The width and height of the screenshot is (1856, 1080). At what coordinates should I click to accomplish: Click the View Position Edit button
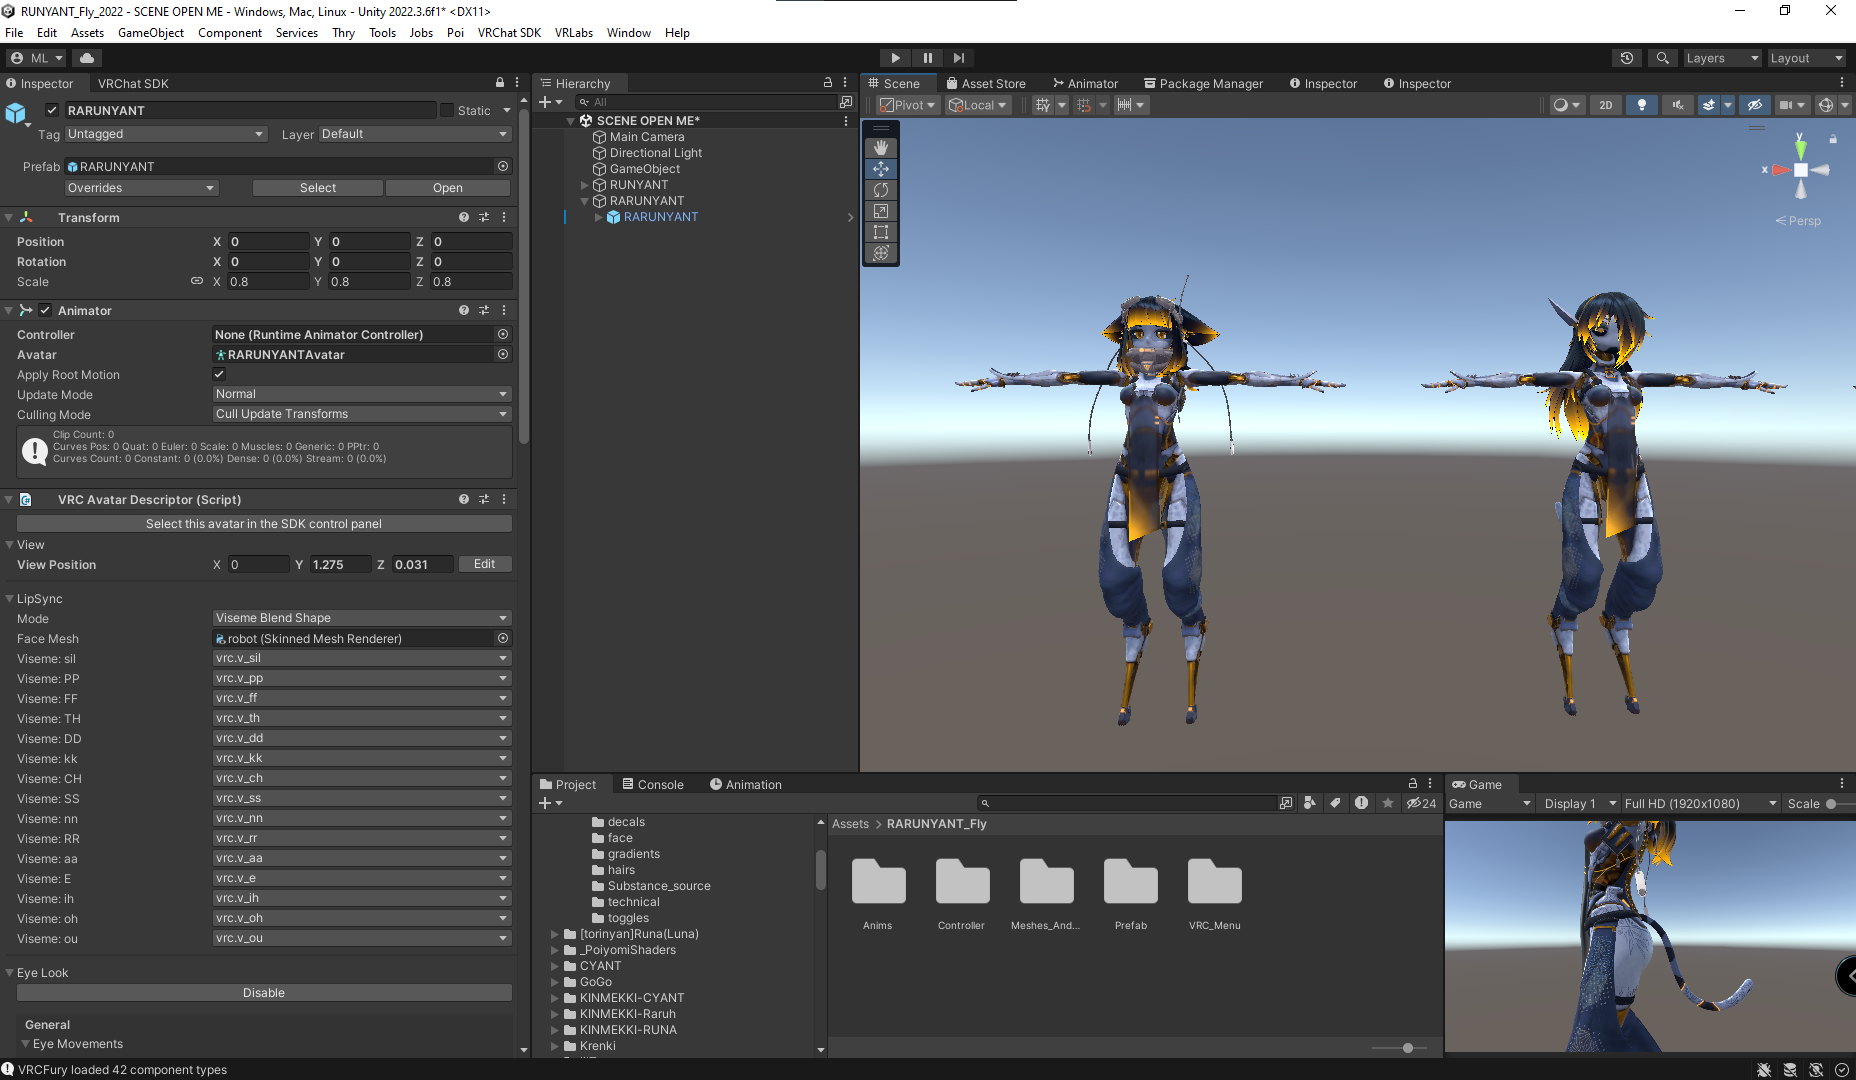click(485, 564)
